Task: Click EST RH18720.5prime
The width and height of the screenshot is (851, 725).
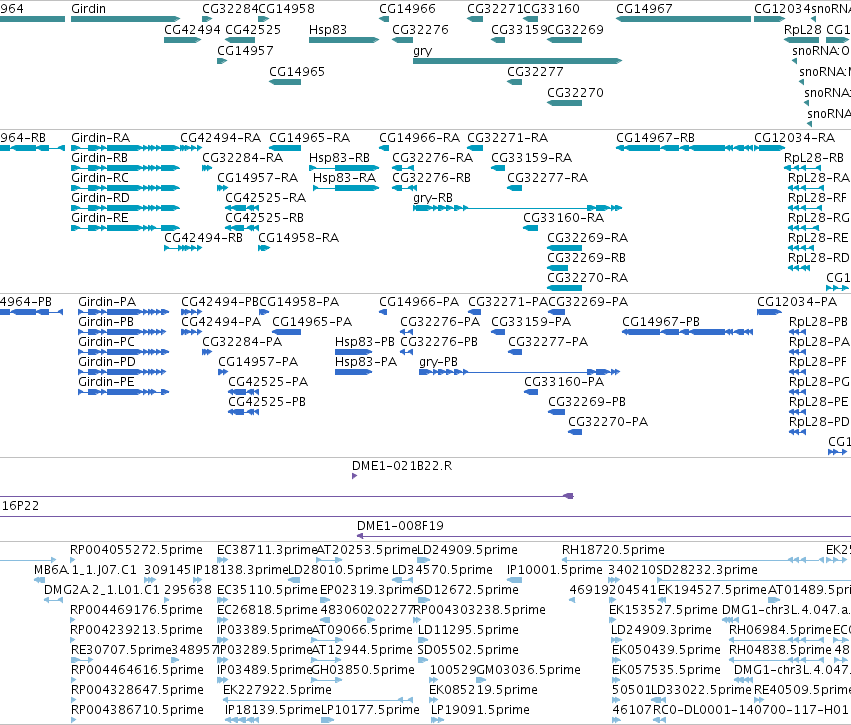Action: [x=613, y=550]
